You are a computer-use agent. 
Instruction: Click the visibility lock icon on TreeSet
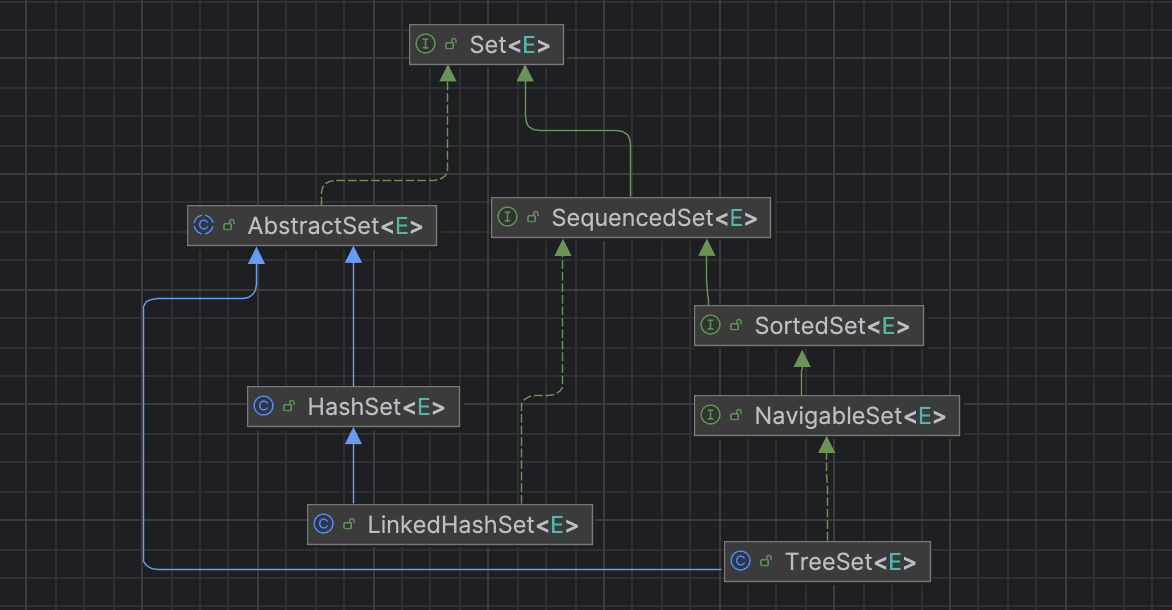click(x=766, y=562)
